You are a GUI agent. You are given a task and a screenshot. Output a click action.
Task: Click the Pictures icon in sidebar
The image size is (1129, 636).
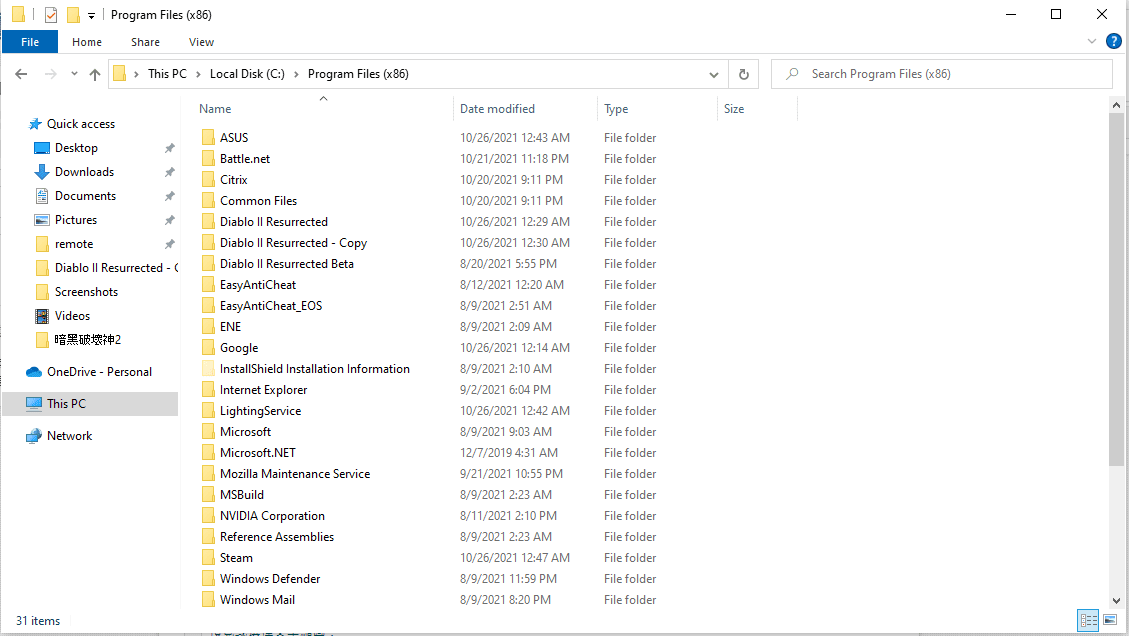pyautogui.click(x=42, y=220)
